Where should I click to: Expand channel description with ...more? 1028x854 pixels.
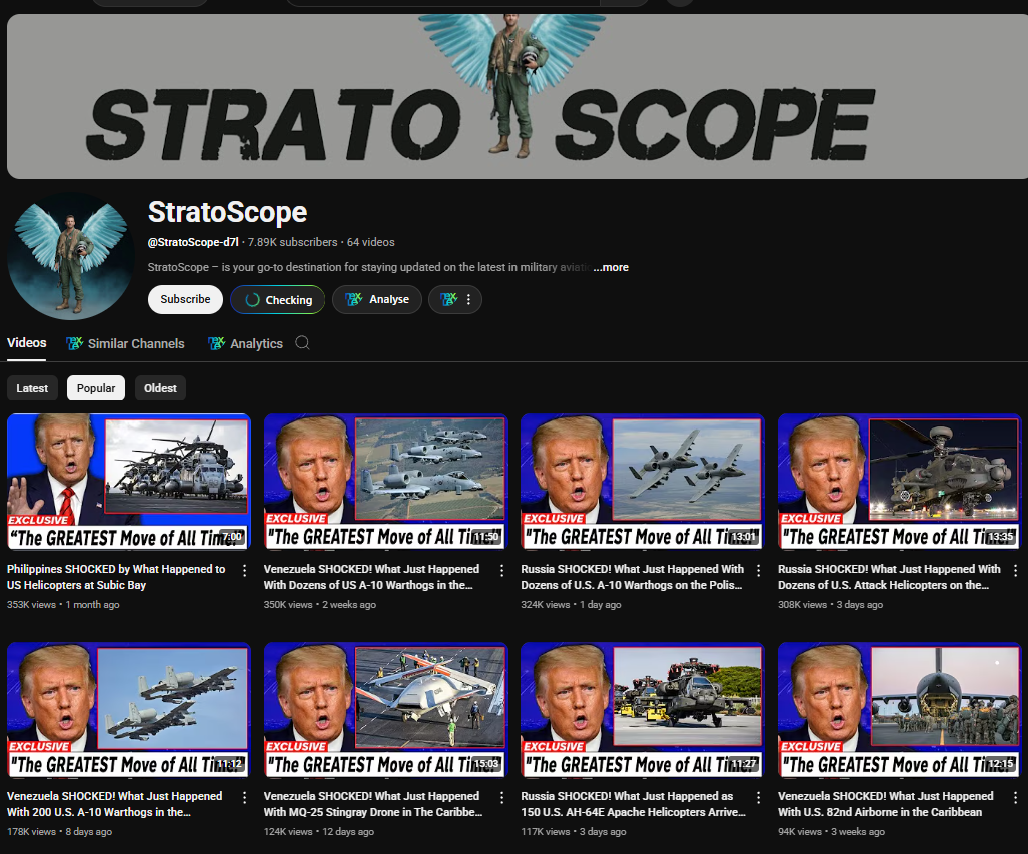pos(611,267)
